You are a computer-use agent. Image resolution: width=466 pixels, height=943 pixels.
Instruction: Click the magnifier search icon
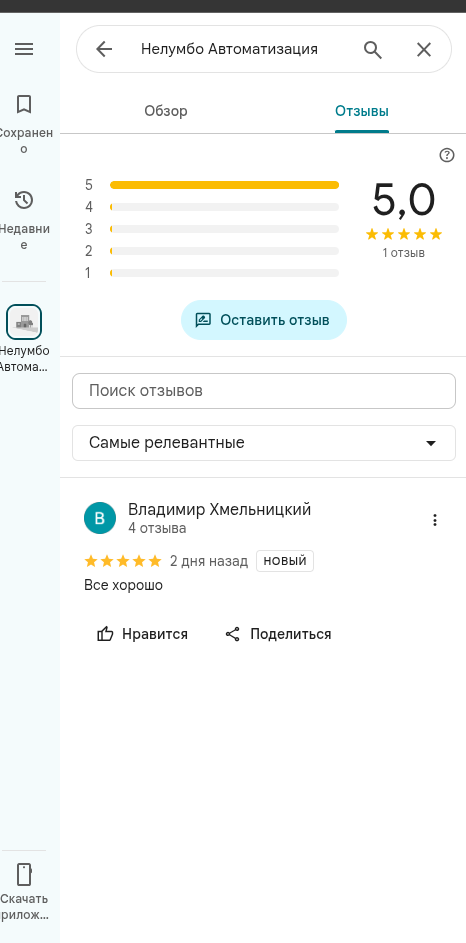373,49
